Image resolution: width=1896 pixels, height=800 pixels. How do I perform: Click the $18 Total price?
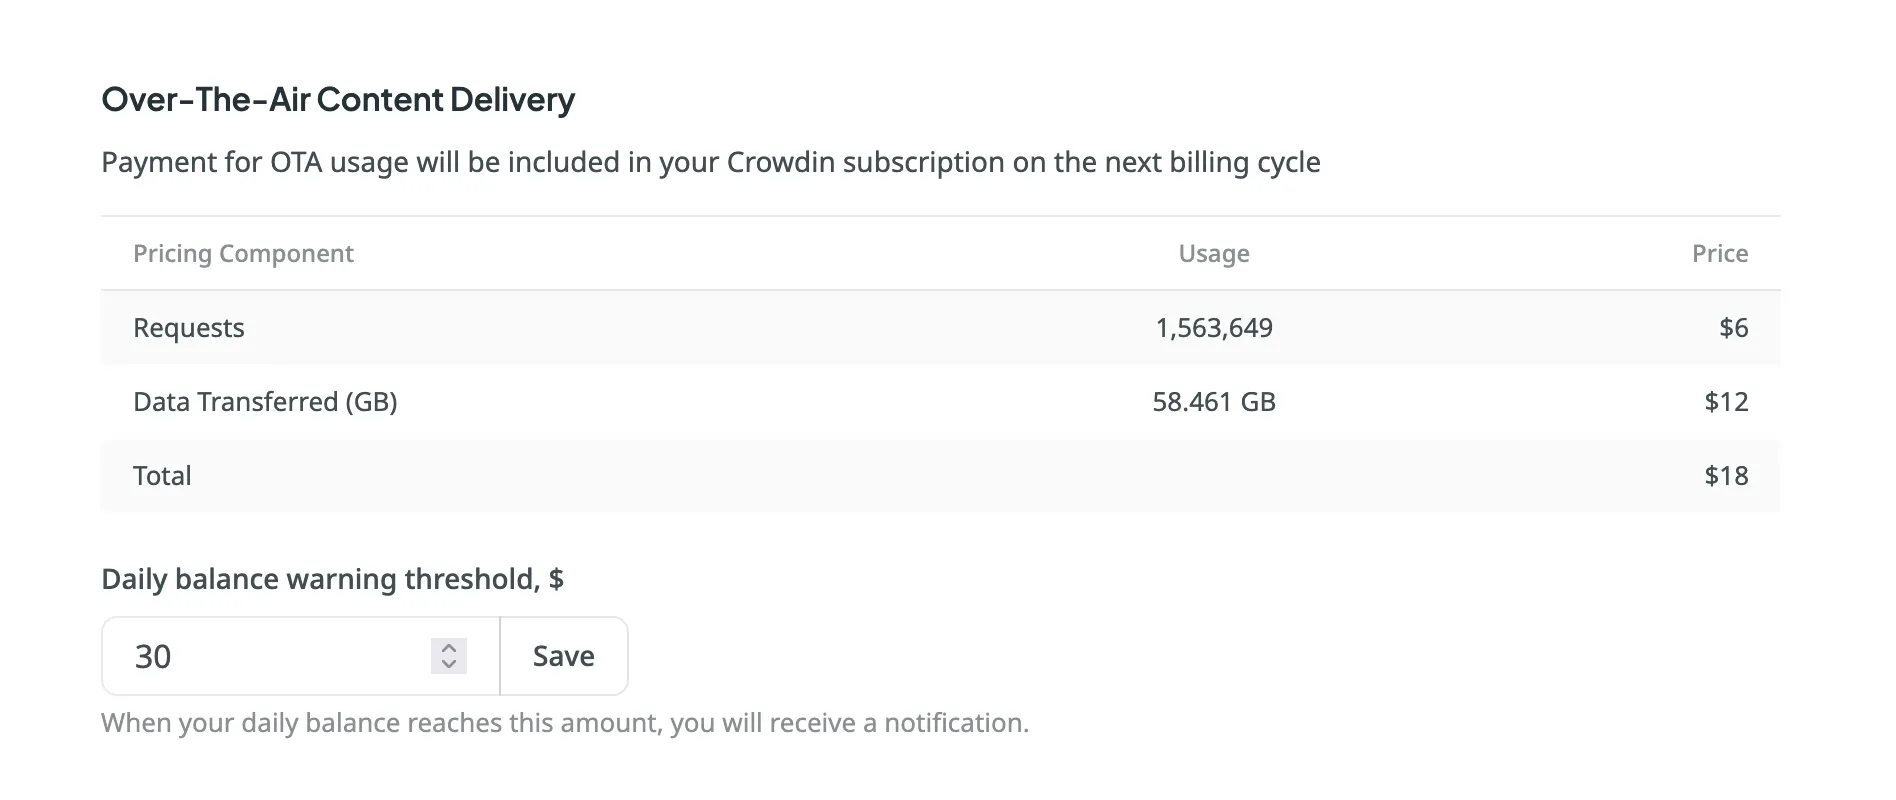pyautogui.click(x=1727, y=475)
